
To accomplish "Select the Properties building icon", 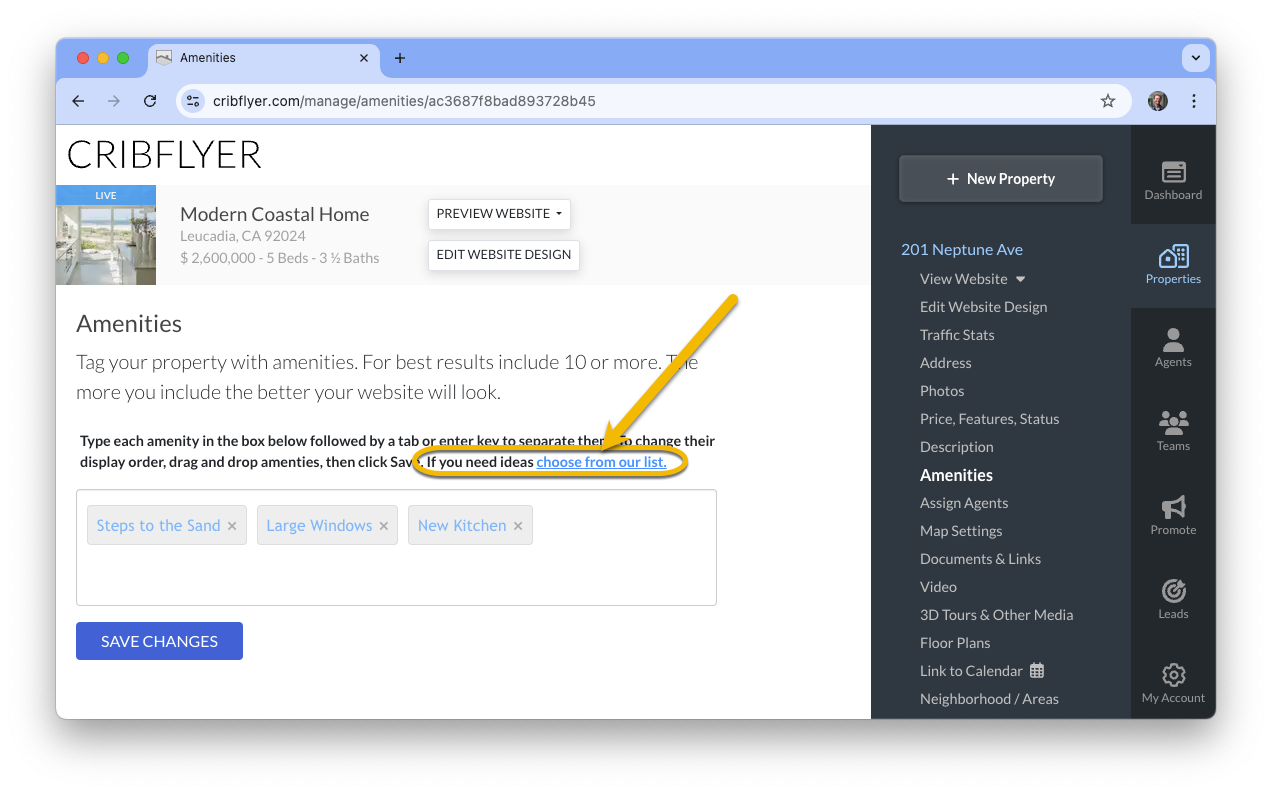I will tap(1173, 256).
